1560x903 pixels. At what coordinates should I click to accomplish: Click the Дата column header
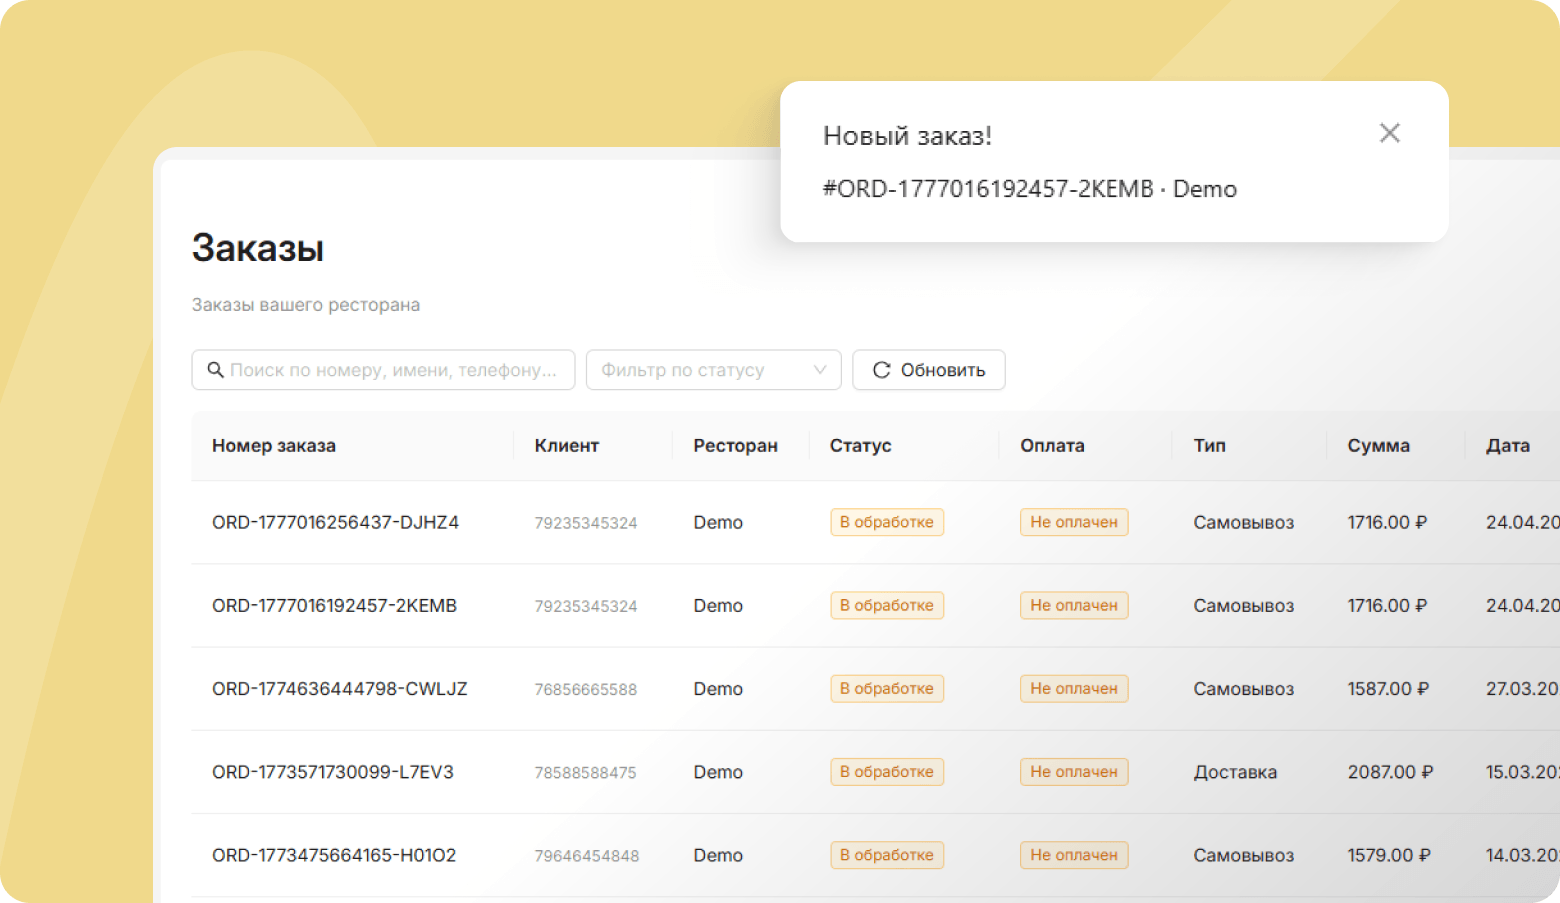click(1508, 446)
